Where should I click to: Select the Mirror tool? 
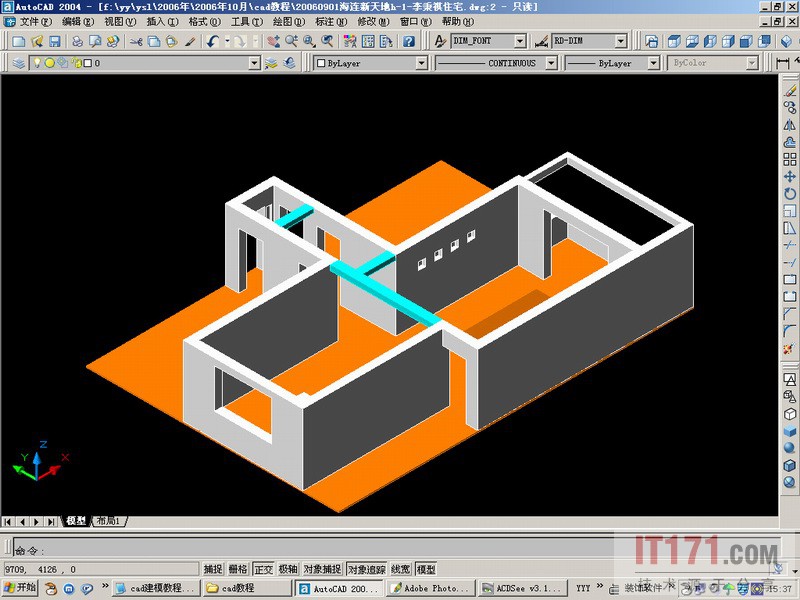click(790, 124)
